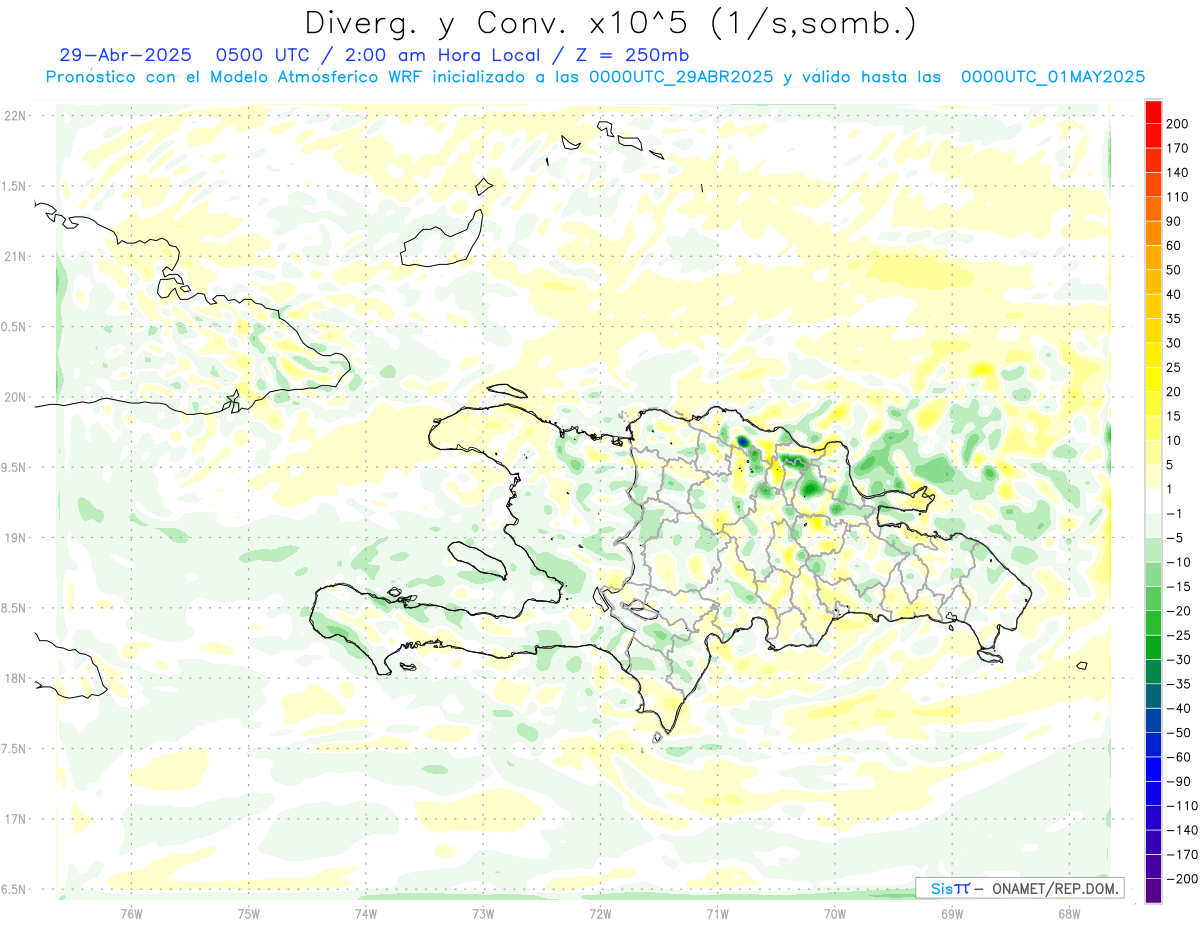1200x927 pixels.
Task: Click the dark purple colorbar band below -200
Action: tap(1153, 891)
